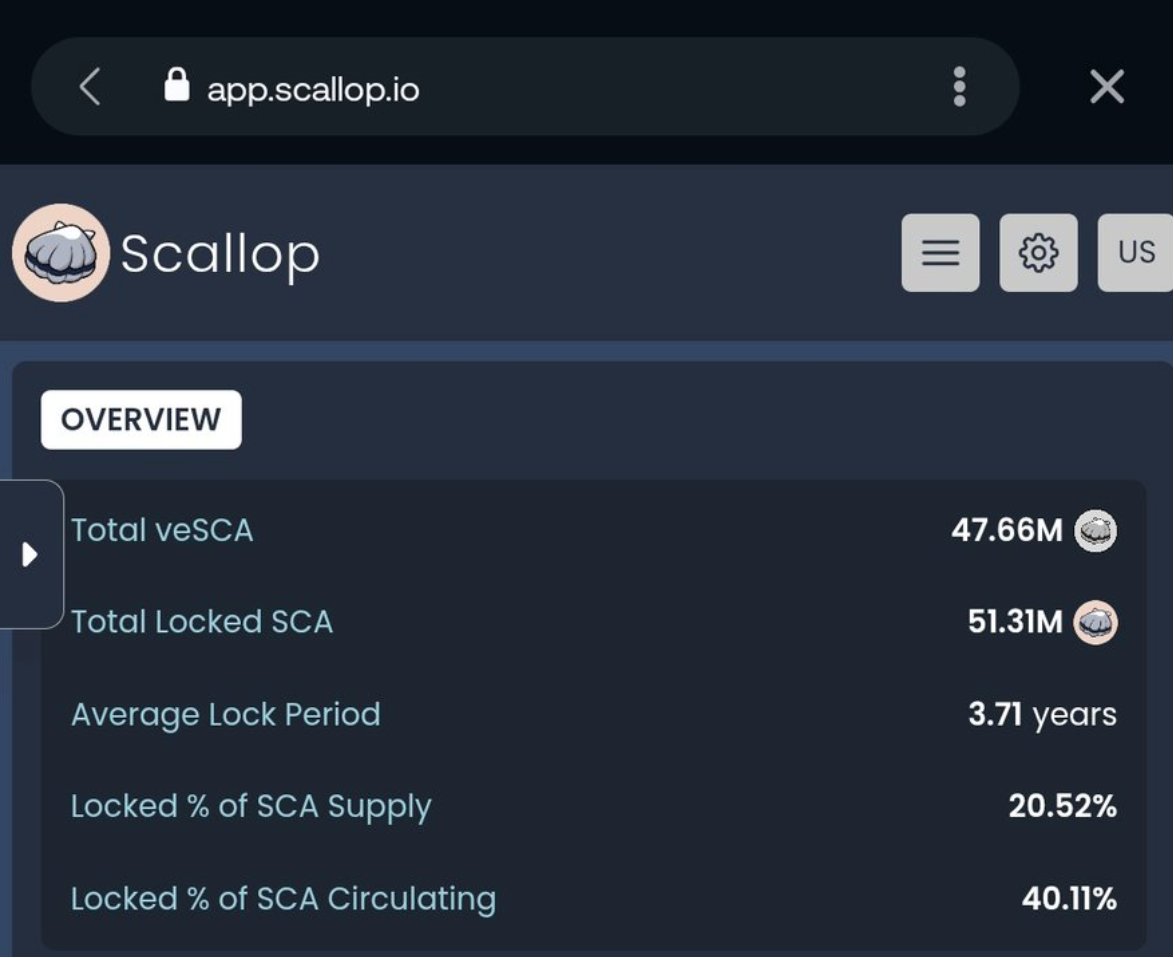Screen dimensions: 1174x958
Task: Click the Average Lock Period label
Action: tap(226, 714)
